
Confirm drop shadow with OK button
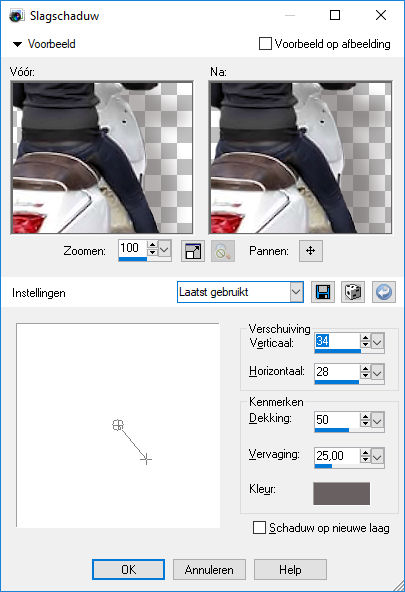tap(128, 569)
